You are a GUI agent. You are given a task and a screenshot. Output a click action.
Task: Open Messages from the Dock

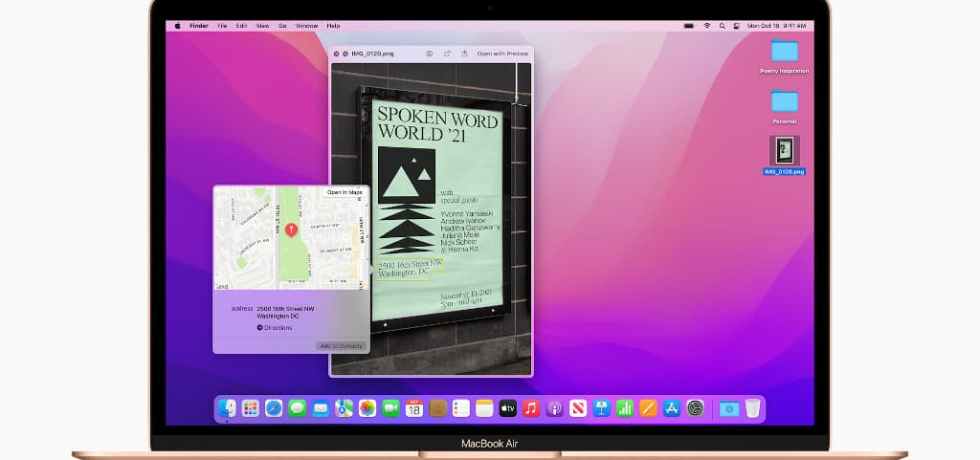click(297, 408)
